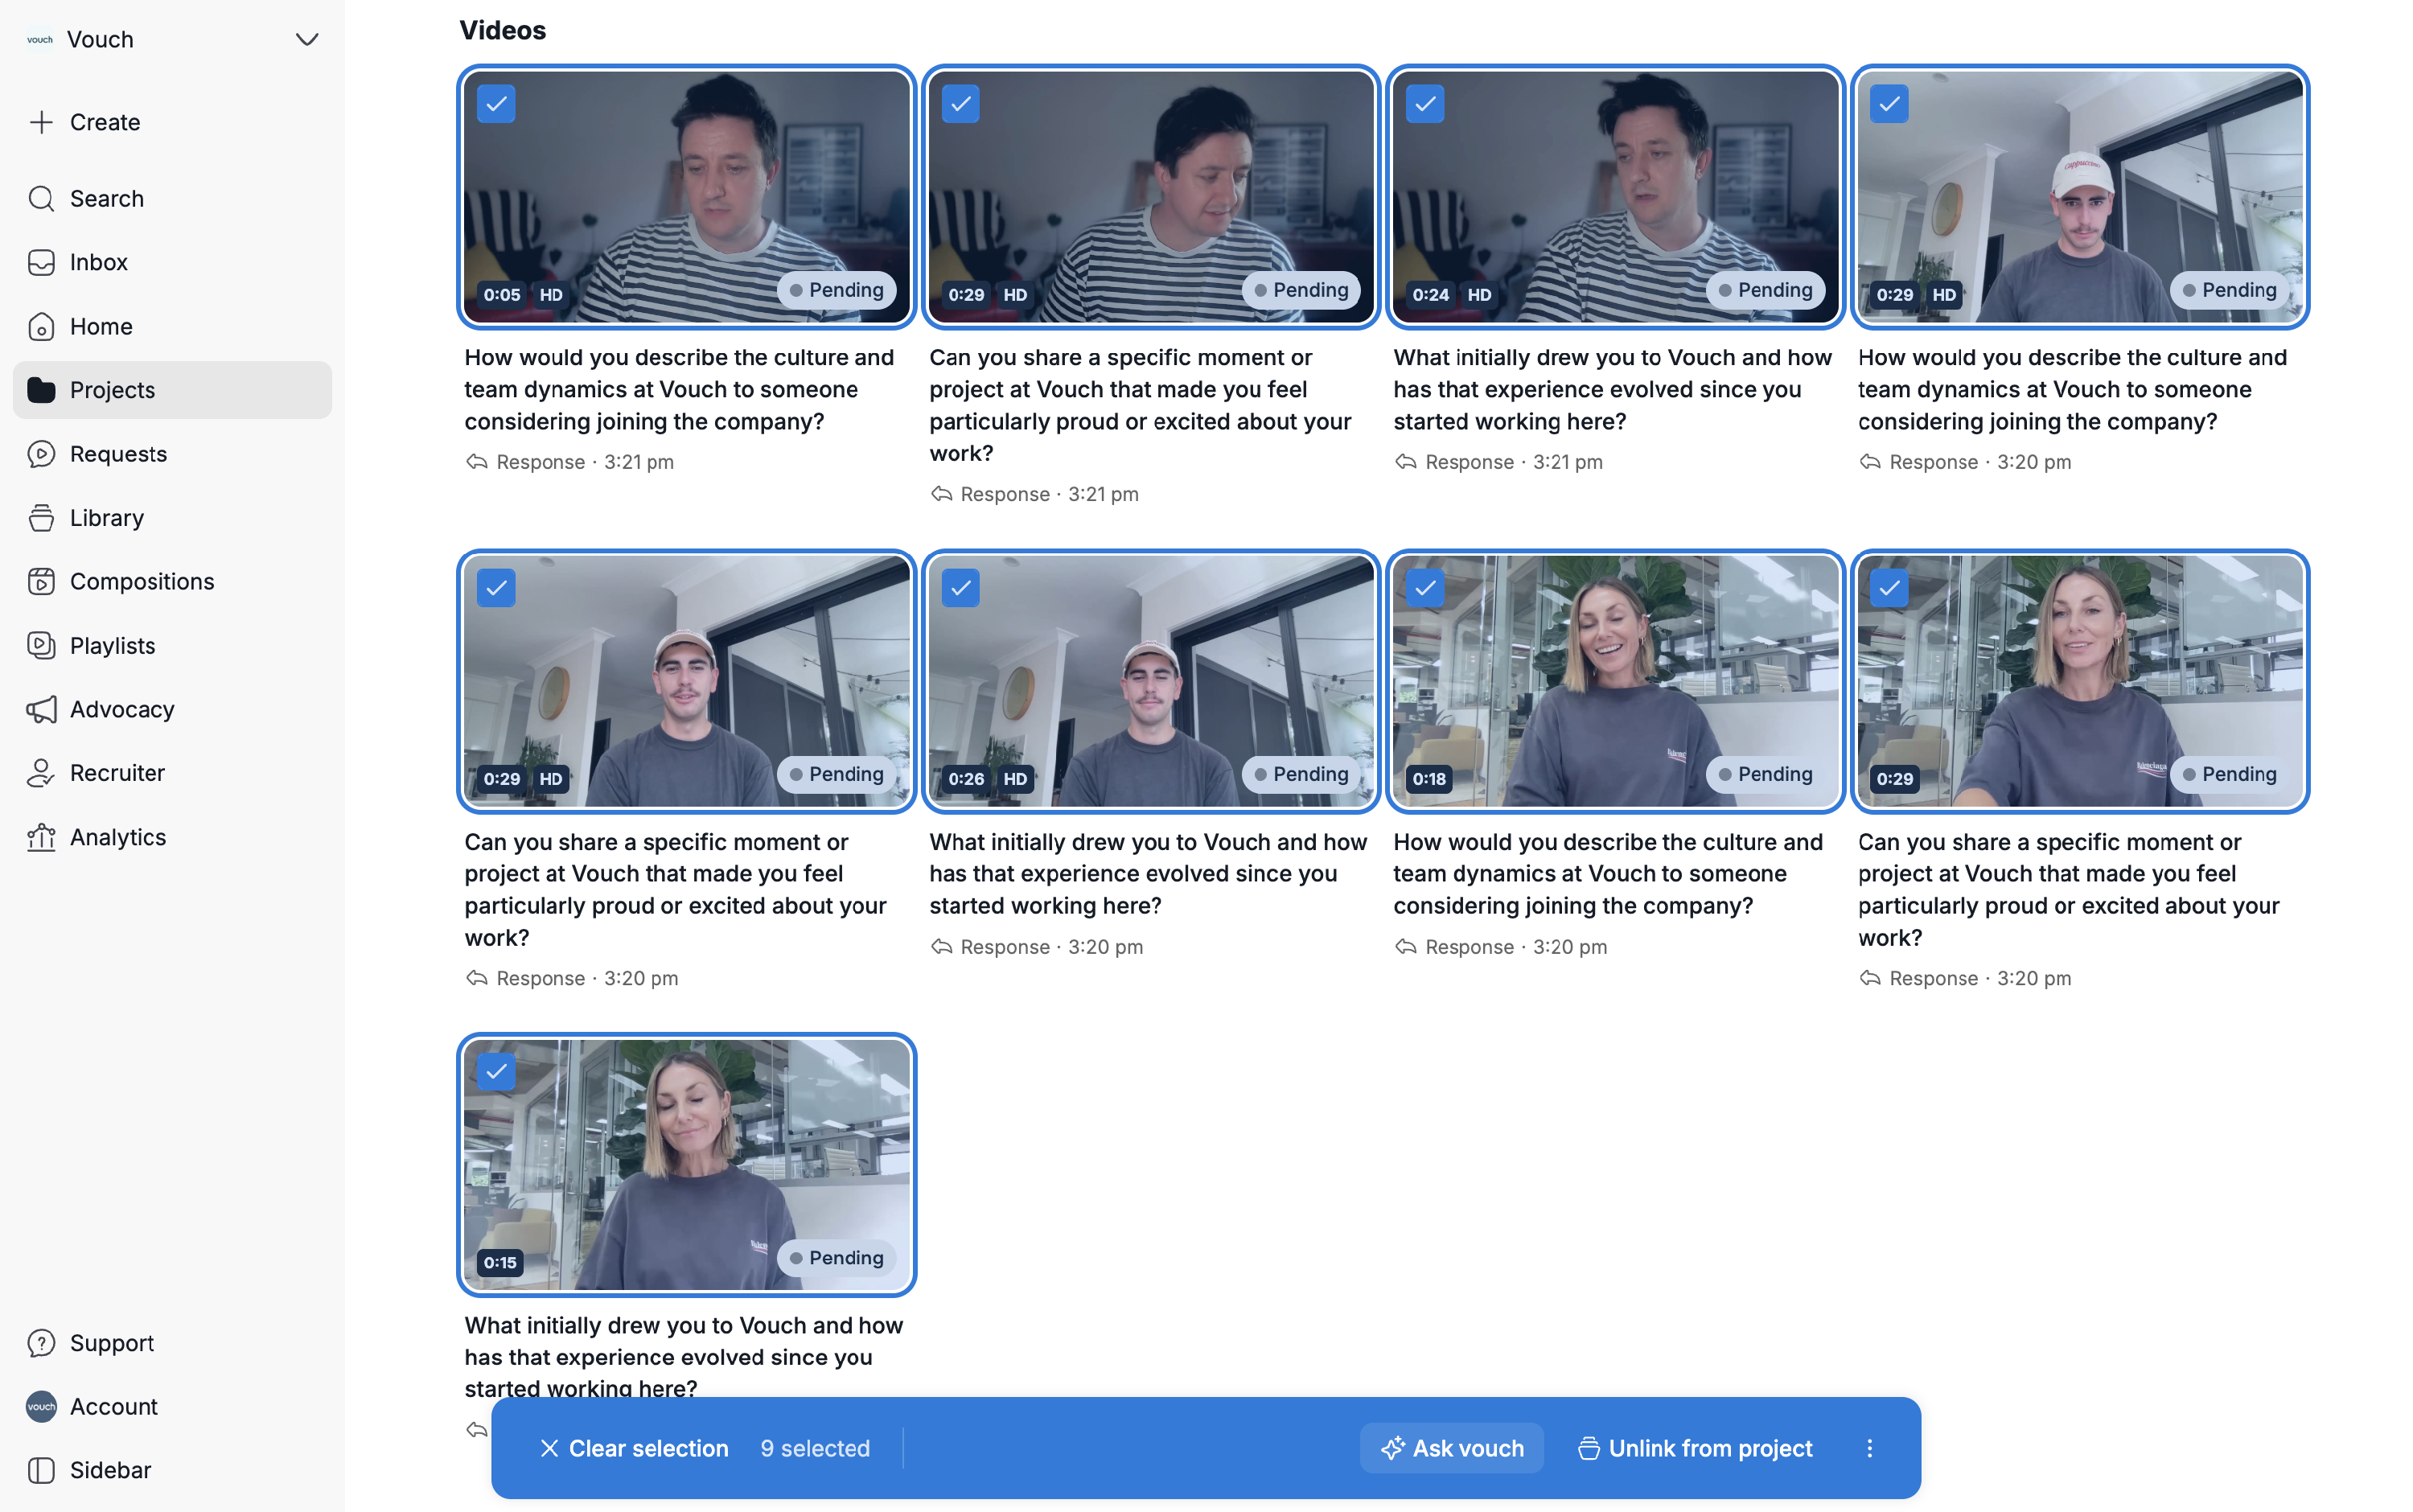Click the Search magnifier icon
This screenshot has height=1512, width=2413.
41,198
